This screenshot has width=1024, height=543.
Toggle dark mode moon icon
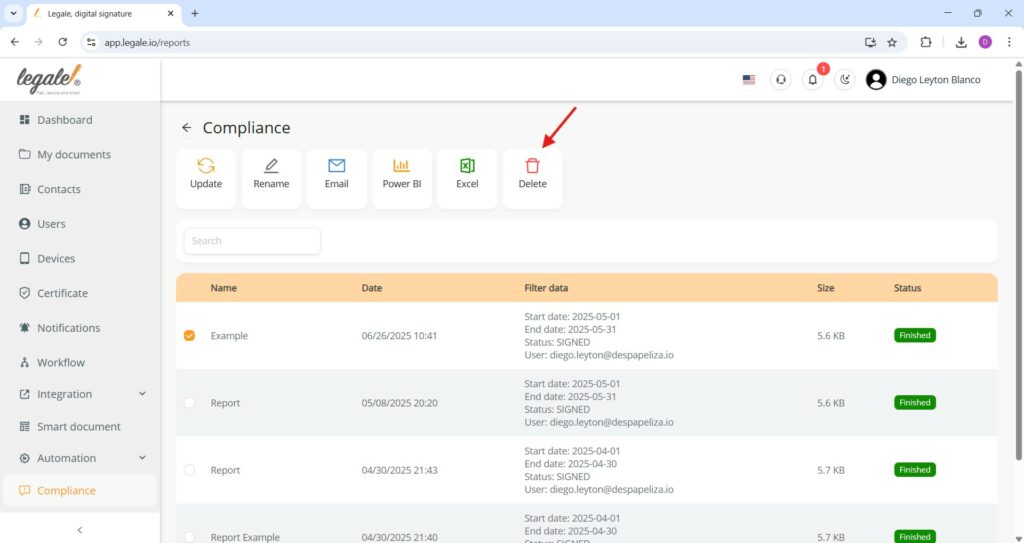[844, 80]
